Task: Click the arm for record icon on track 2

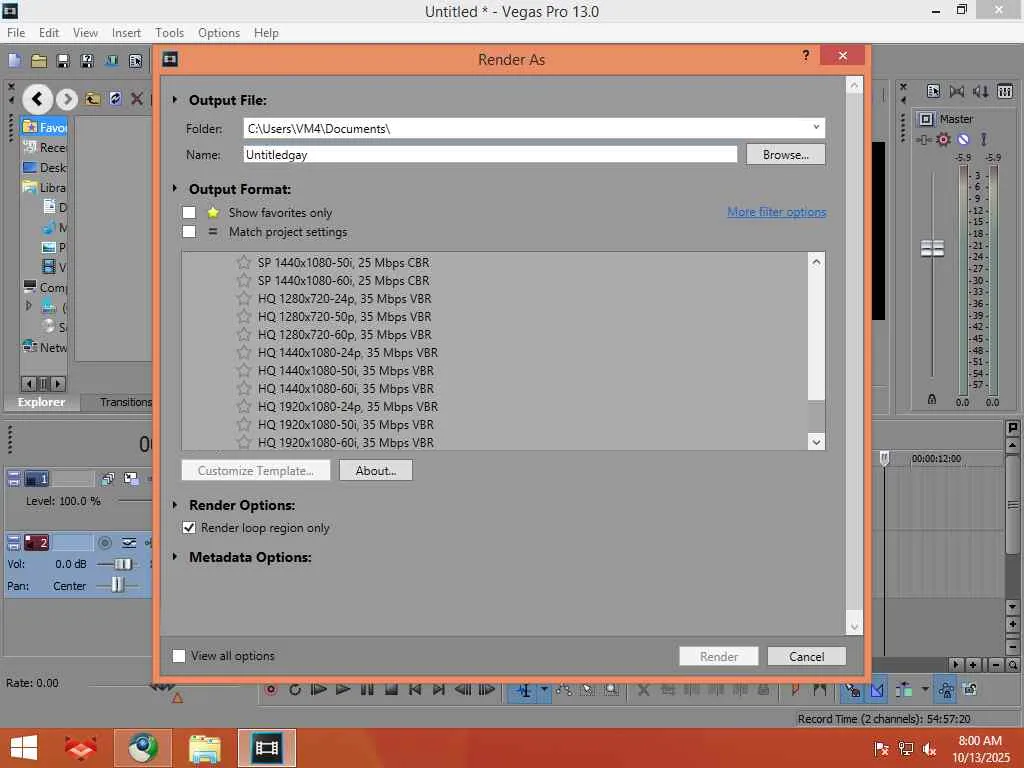Action: coord(104,543)
